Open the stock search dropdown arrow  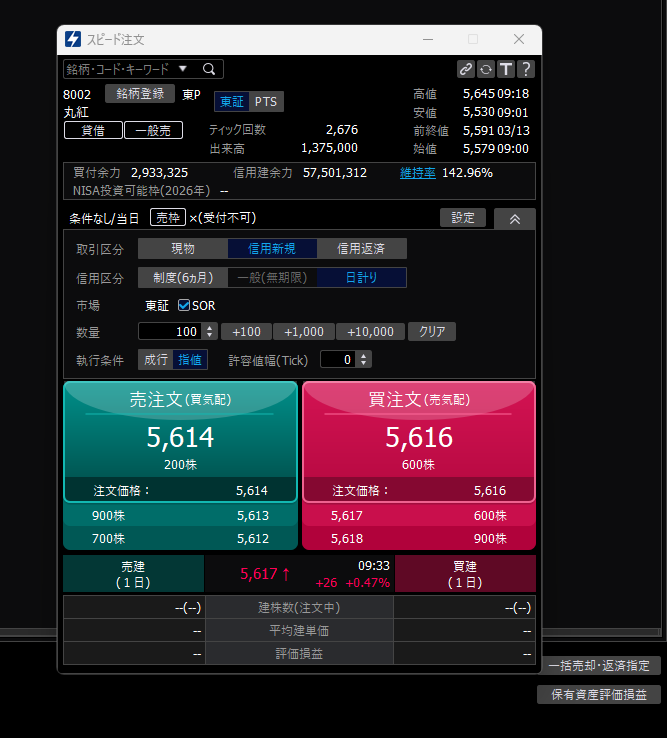click(183, 69)
